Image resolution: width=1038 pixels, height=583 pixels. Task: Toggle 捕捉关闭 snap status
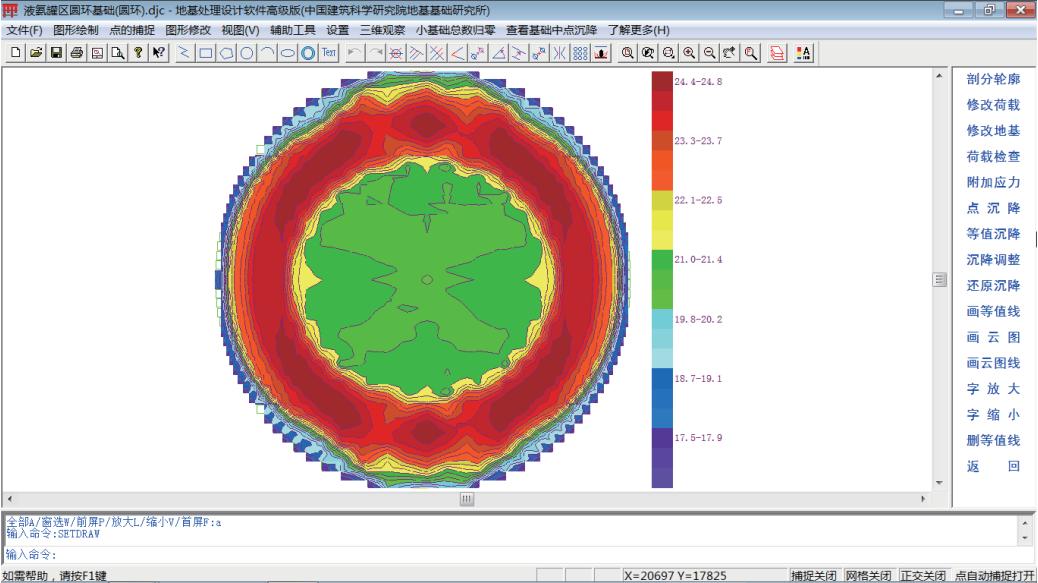[x=814, y=576]
